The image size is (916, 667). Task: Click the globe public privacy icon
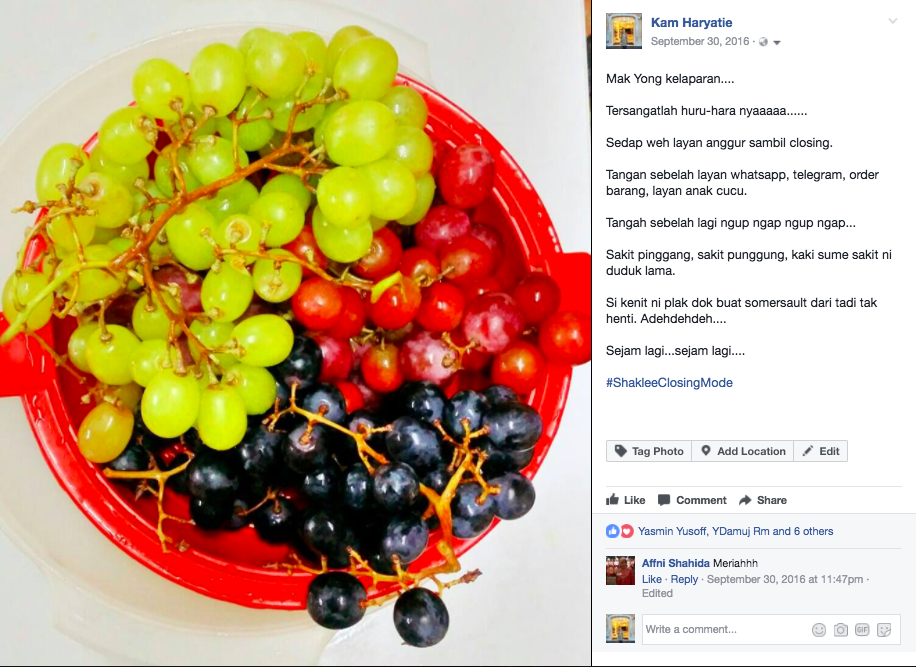(763, 42)
